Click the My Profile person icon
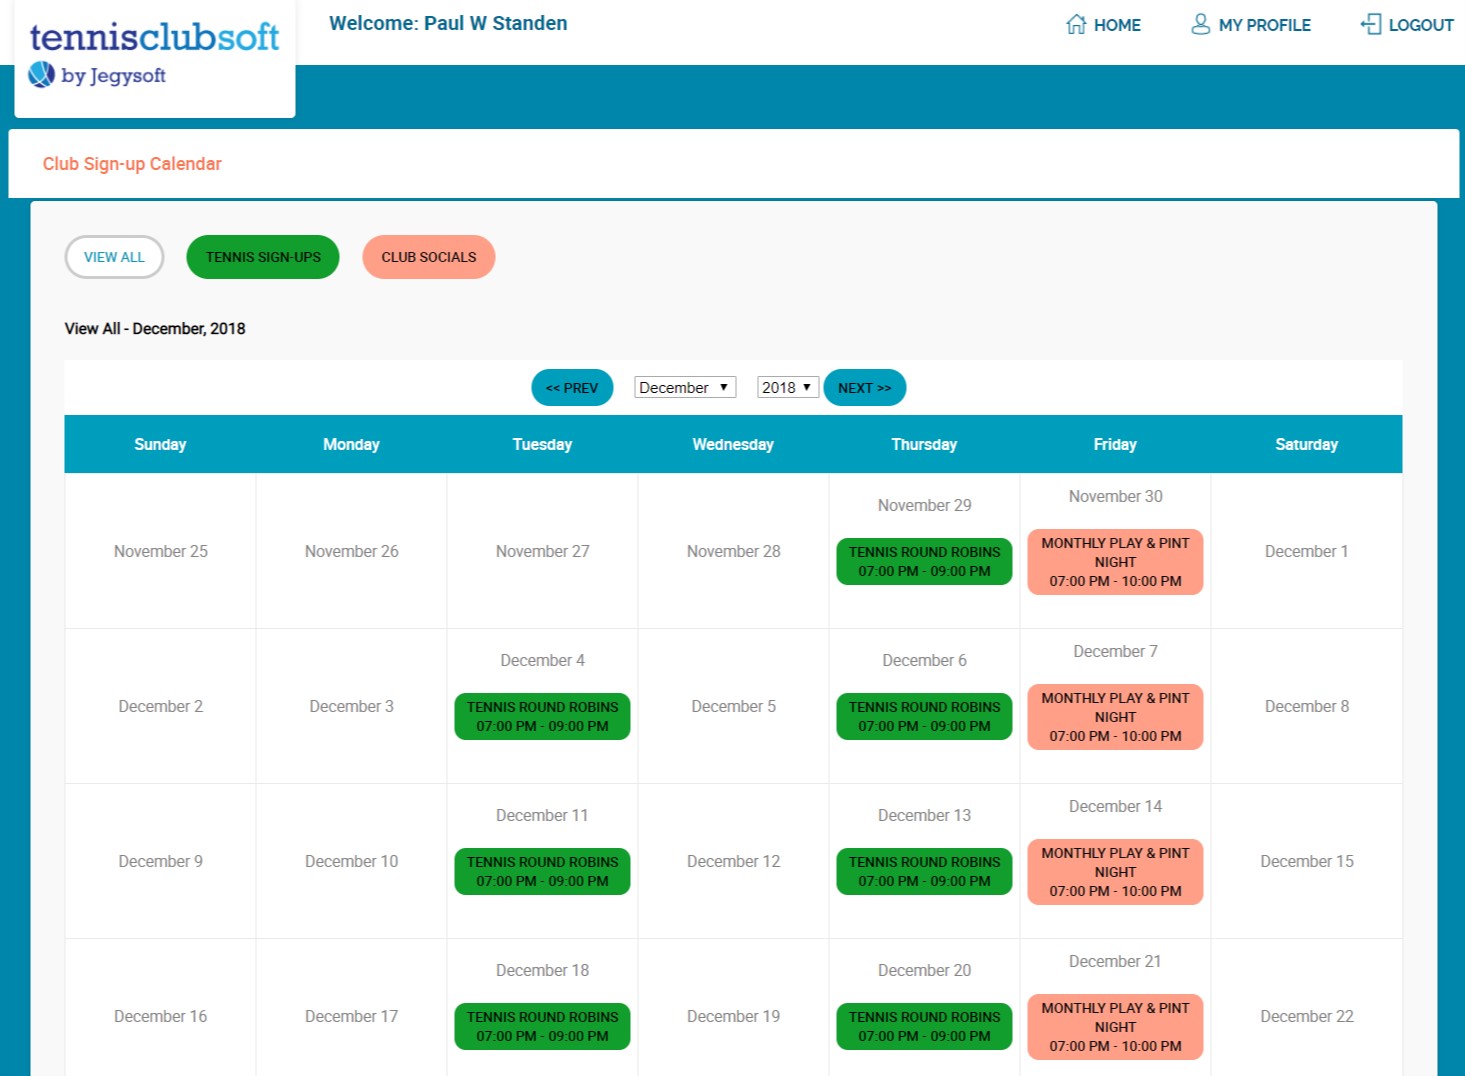1465x1076 pixels. [1200, 24]
